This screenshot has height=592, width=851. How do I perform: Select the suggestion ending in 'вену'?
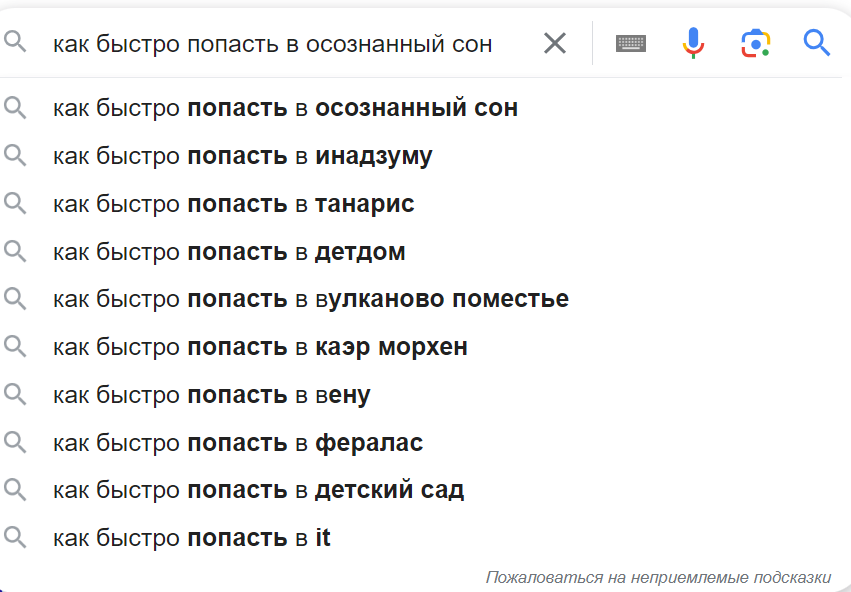[x=212, y=395]
